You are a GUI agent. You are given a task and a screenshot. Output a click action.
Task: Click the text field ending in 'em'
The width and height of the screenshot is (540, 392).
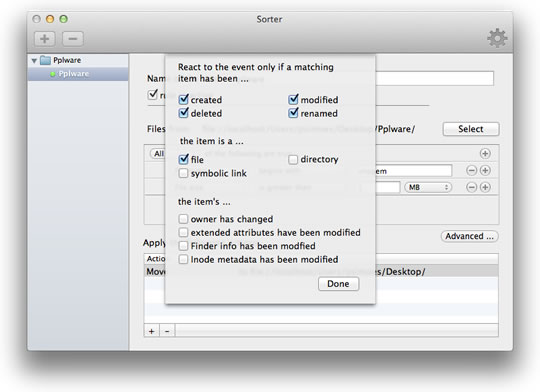tap(413, 171)
